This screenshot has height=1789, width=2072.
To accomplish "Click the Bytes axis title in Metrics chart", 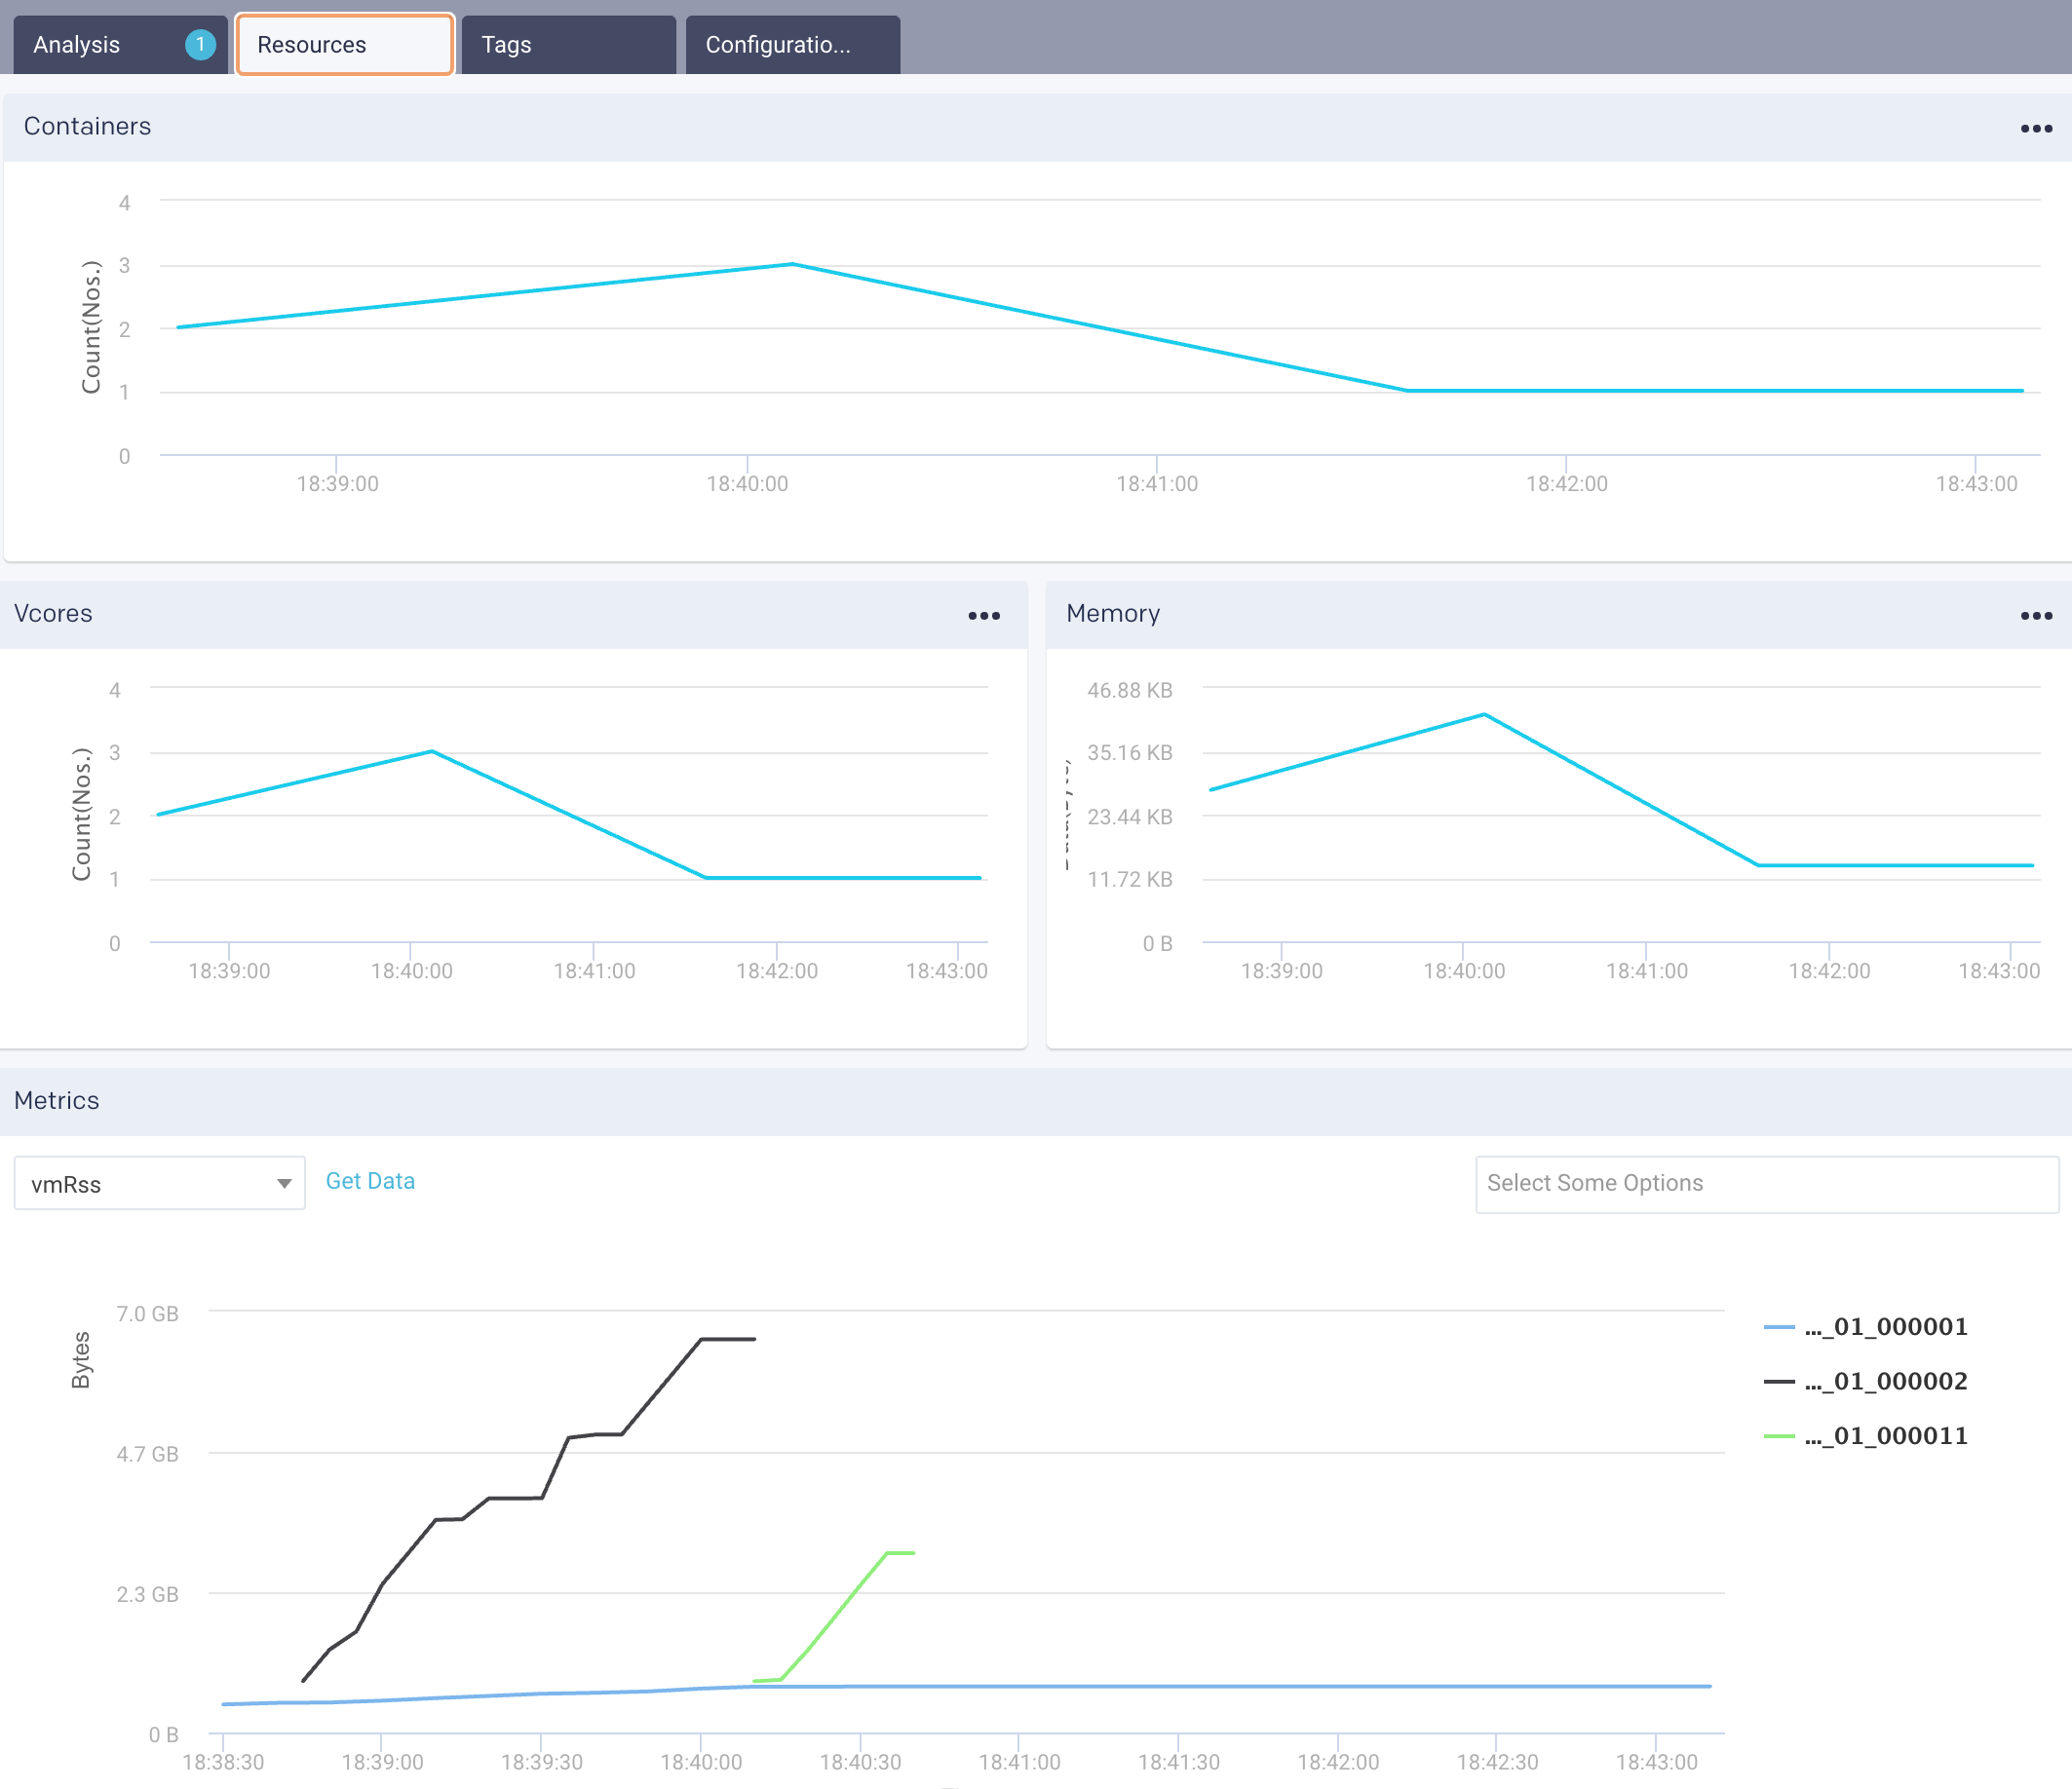I will coord(81,1360).
